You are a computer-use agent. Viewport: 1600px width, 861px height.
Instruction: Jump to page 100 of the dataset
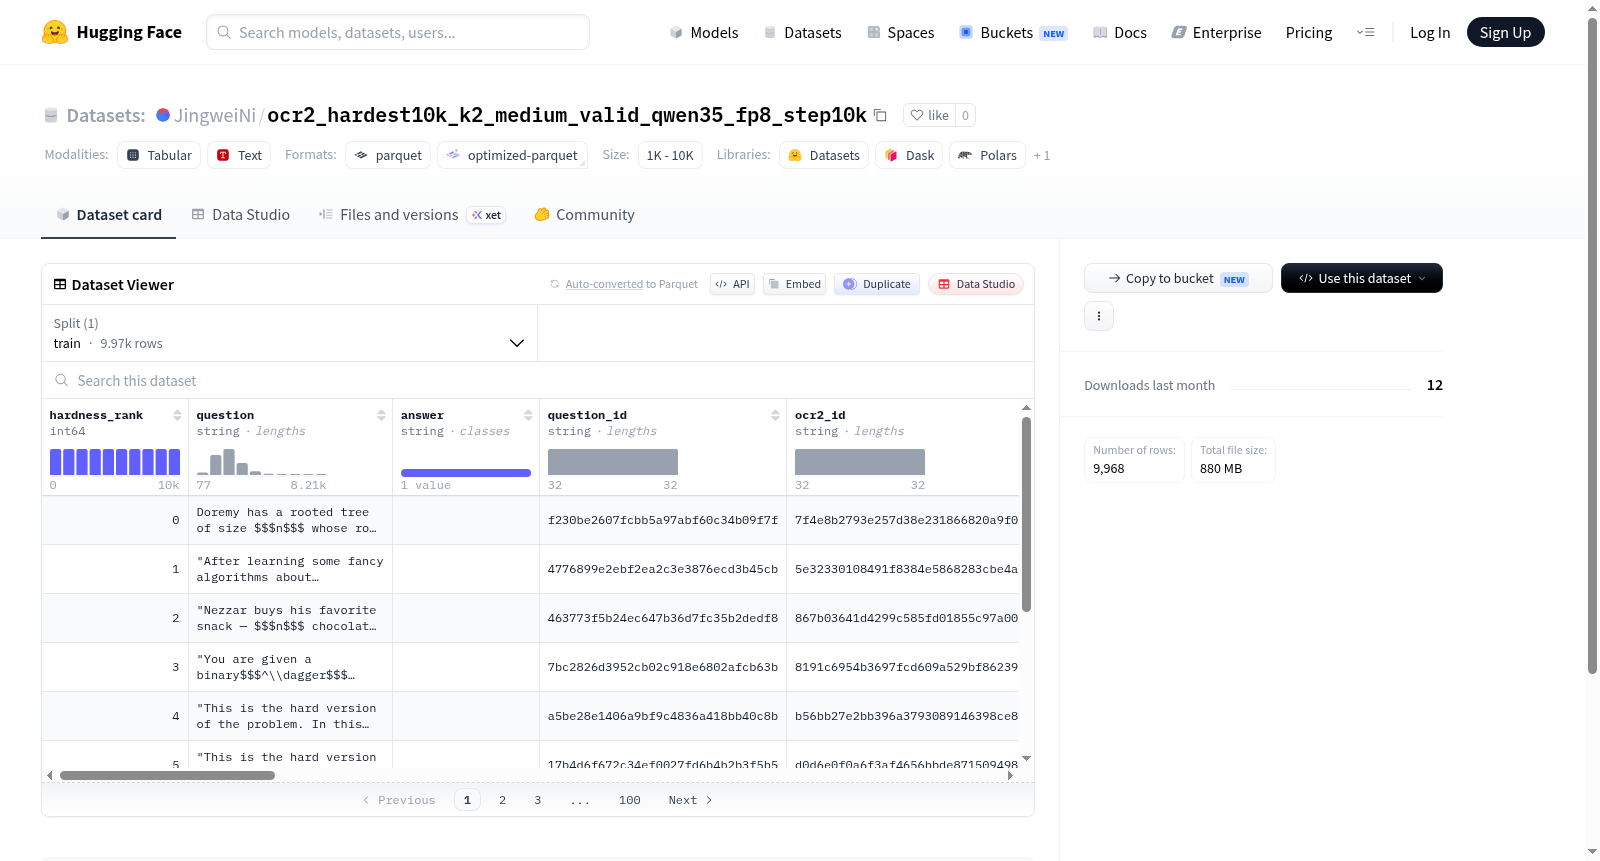pos(630,800)
